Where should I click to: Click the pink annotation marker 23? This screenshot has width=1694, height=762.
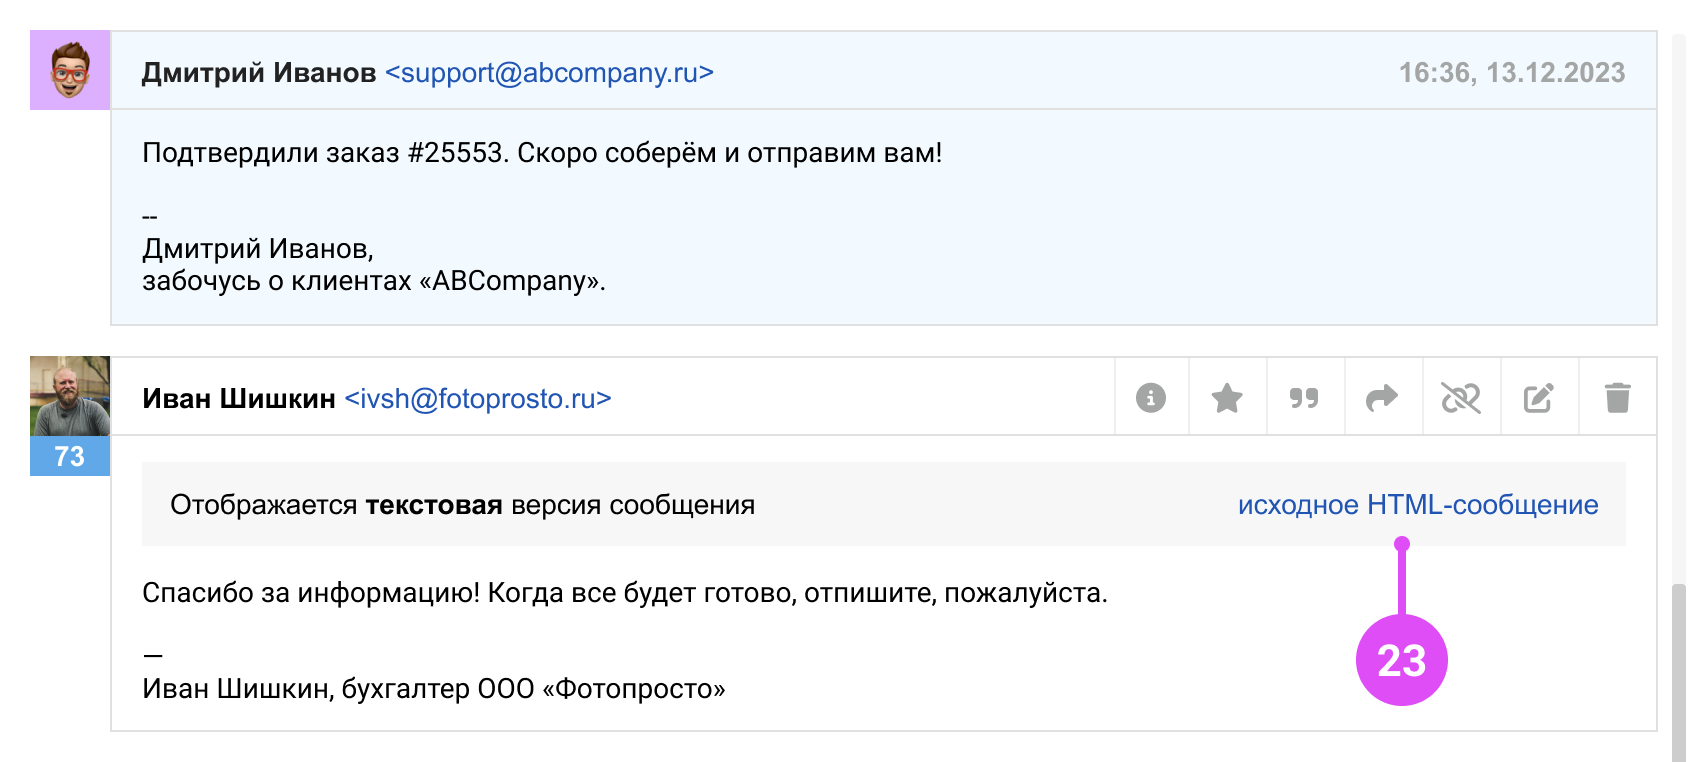point(1401,660)
